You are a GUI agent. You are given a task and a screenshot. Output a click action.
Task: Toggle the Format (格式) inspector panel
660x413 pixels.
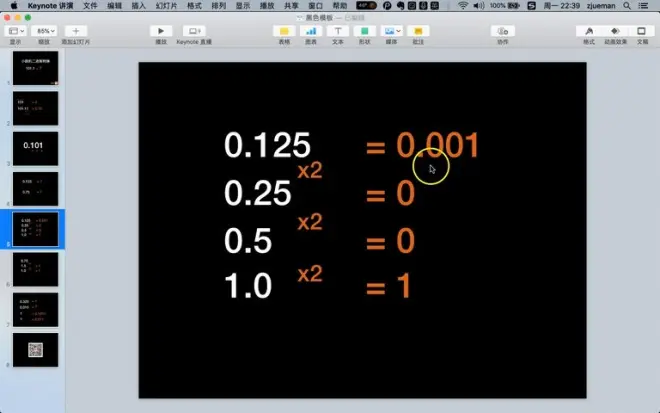click(x=590, y=32)
